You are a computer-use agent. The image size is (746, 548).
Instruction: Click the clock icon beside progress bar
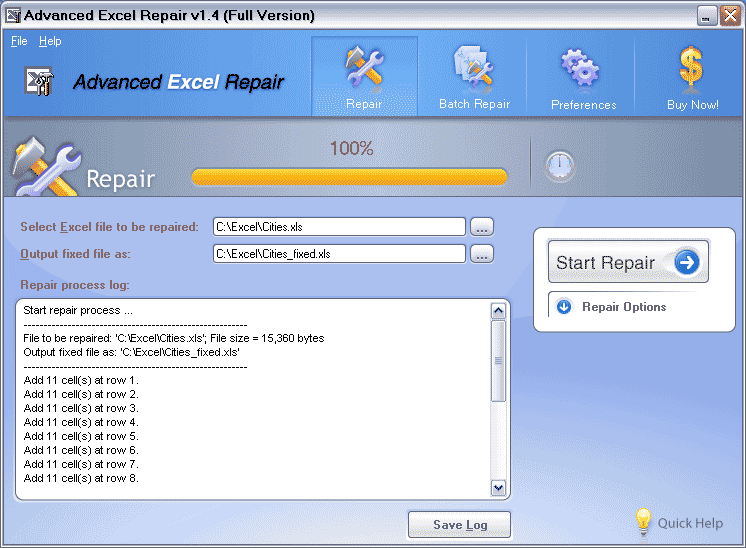[560, 167]
